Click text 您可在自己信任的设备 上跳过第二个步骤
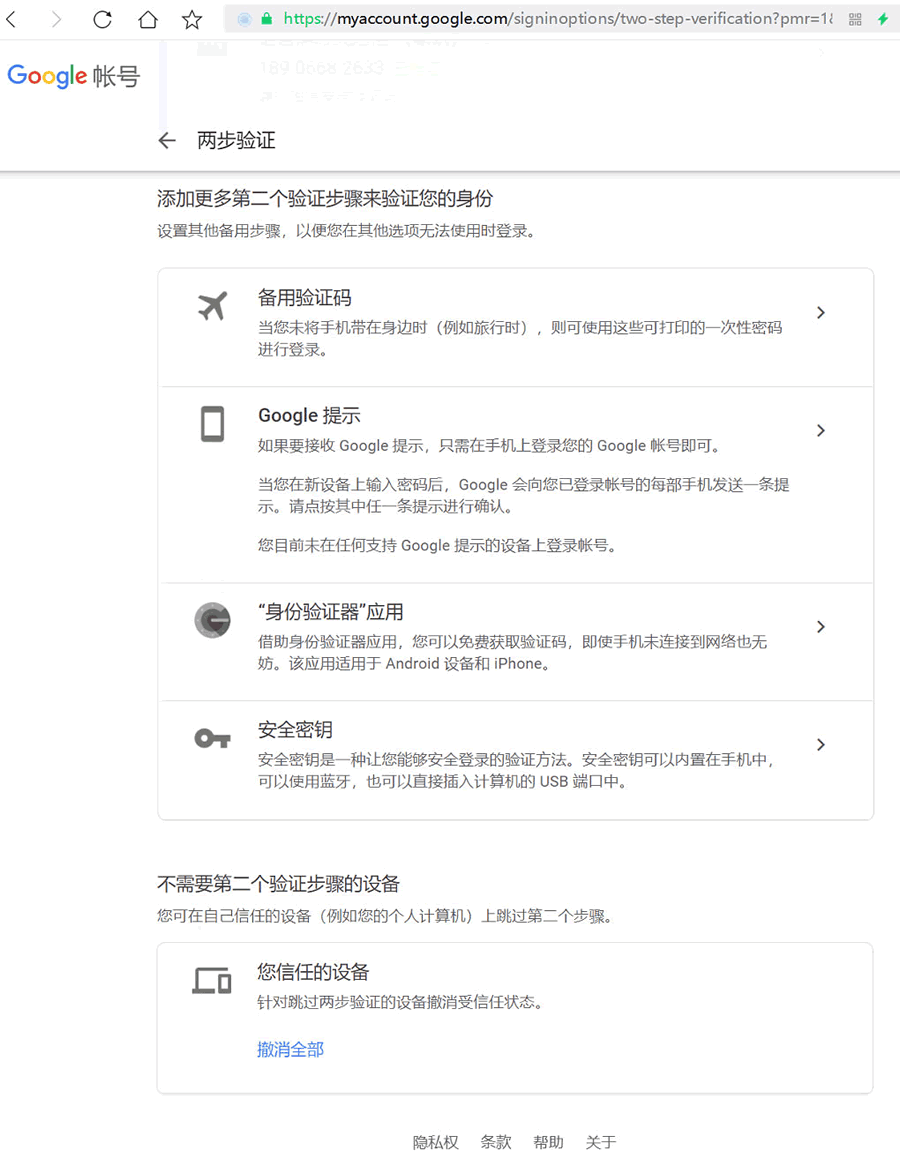 coord(386,917)
